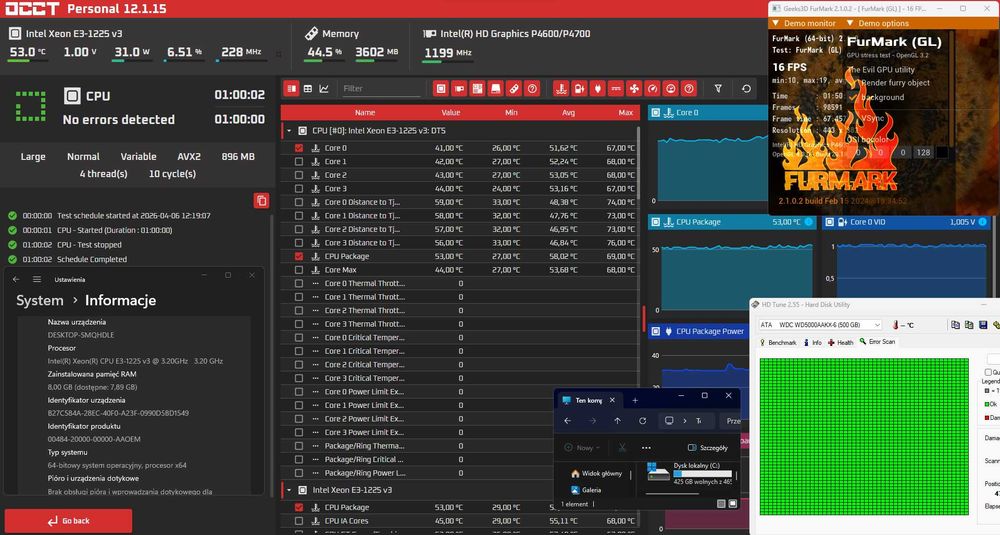Image resolution: width=1000 pixels, height=535 pixels.
Task: Select Widok główny in Explorer sidebar
Action: (596, 474)
